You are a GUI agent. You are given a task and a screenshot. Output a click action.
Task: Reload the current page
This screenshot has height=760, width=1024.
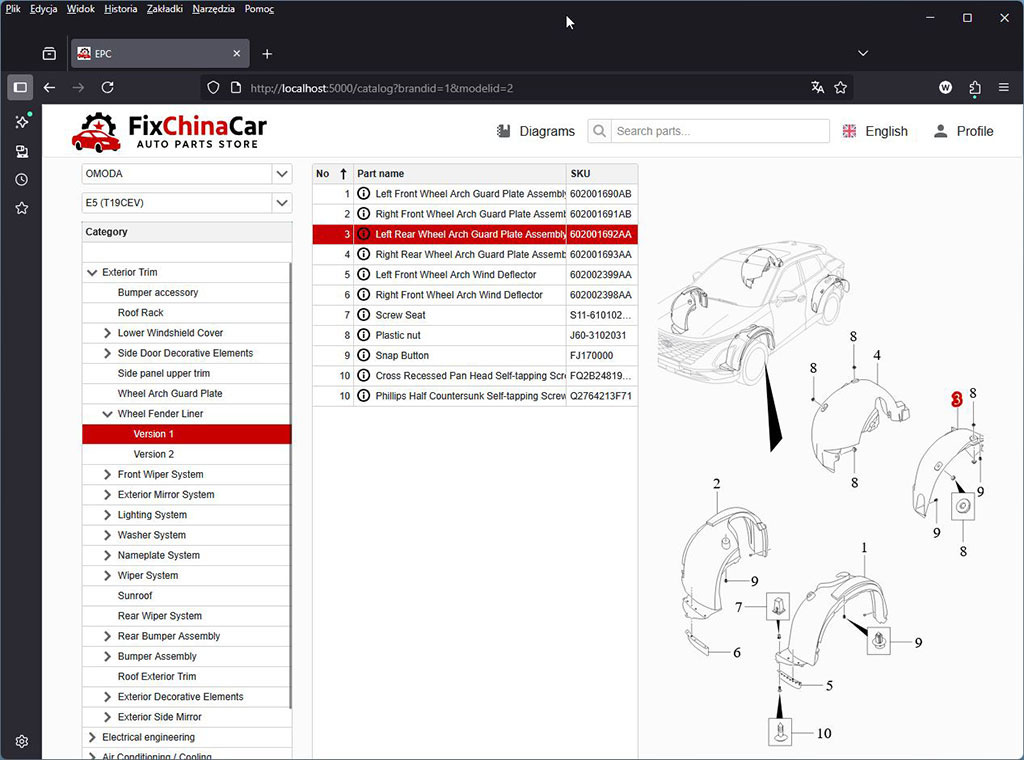tap(108, 88)
